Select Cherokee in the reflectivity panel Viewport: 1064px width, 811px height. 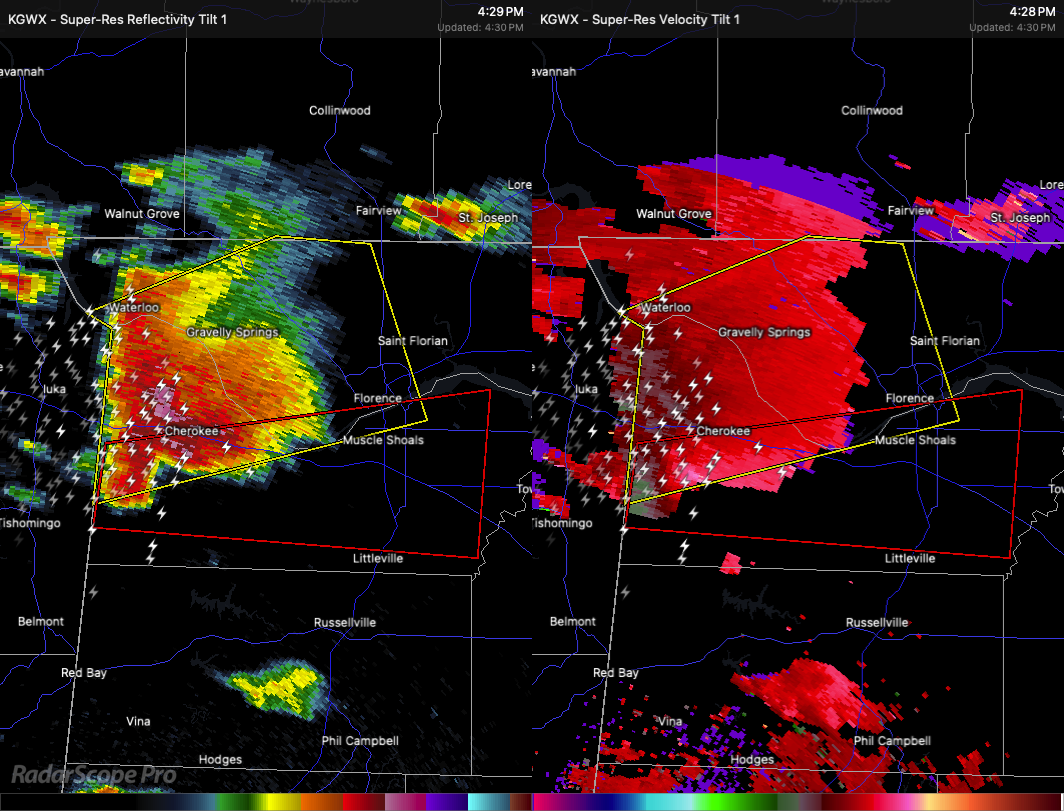[191, 431]
